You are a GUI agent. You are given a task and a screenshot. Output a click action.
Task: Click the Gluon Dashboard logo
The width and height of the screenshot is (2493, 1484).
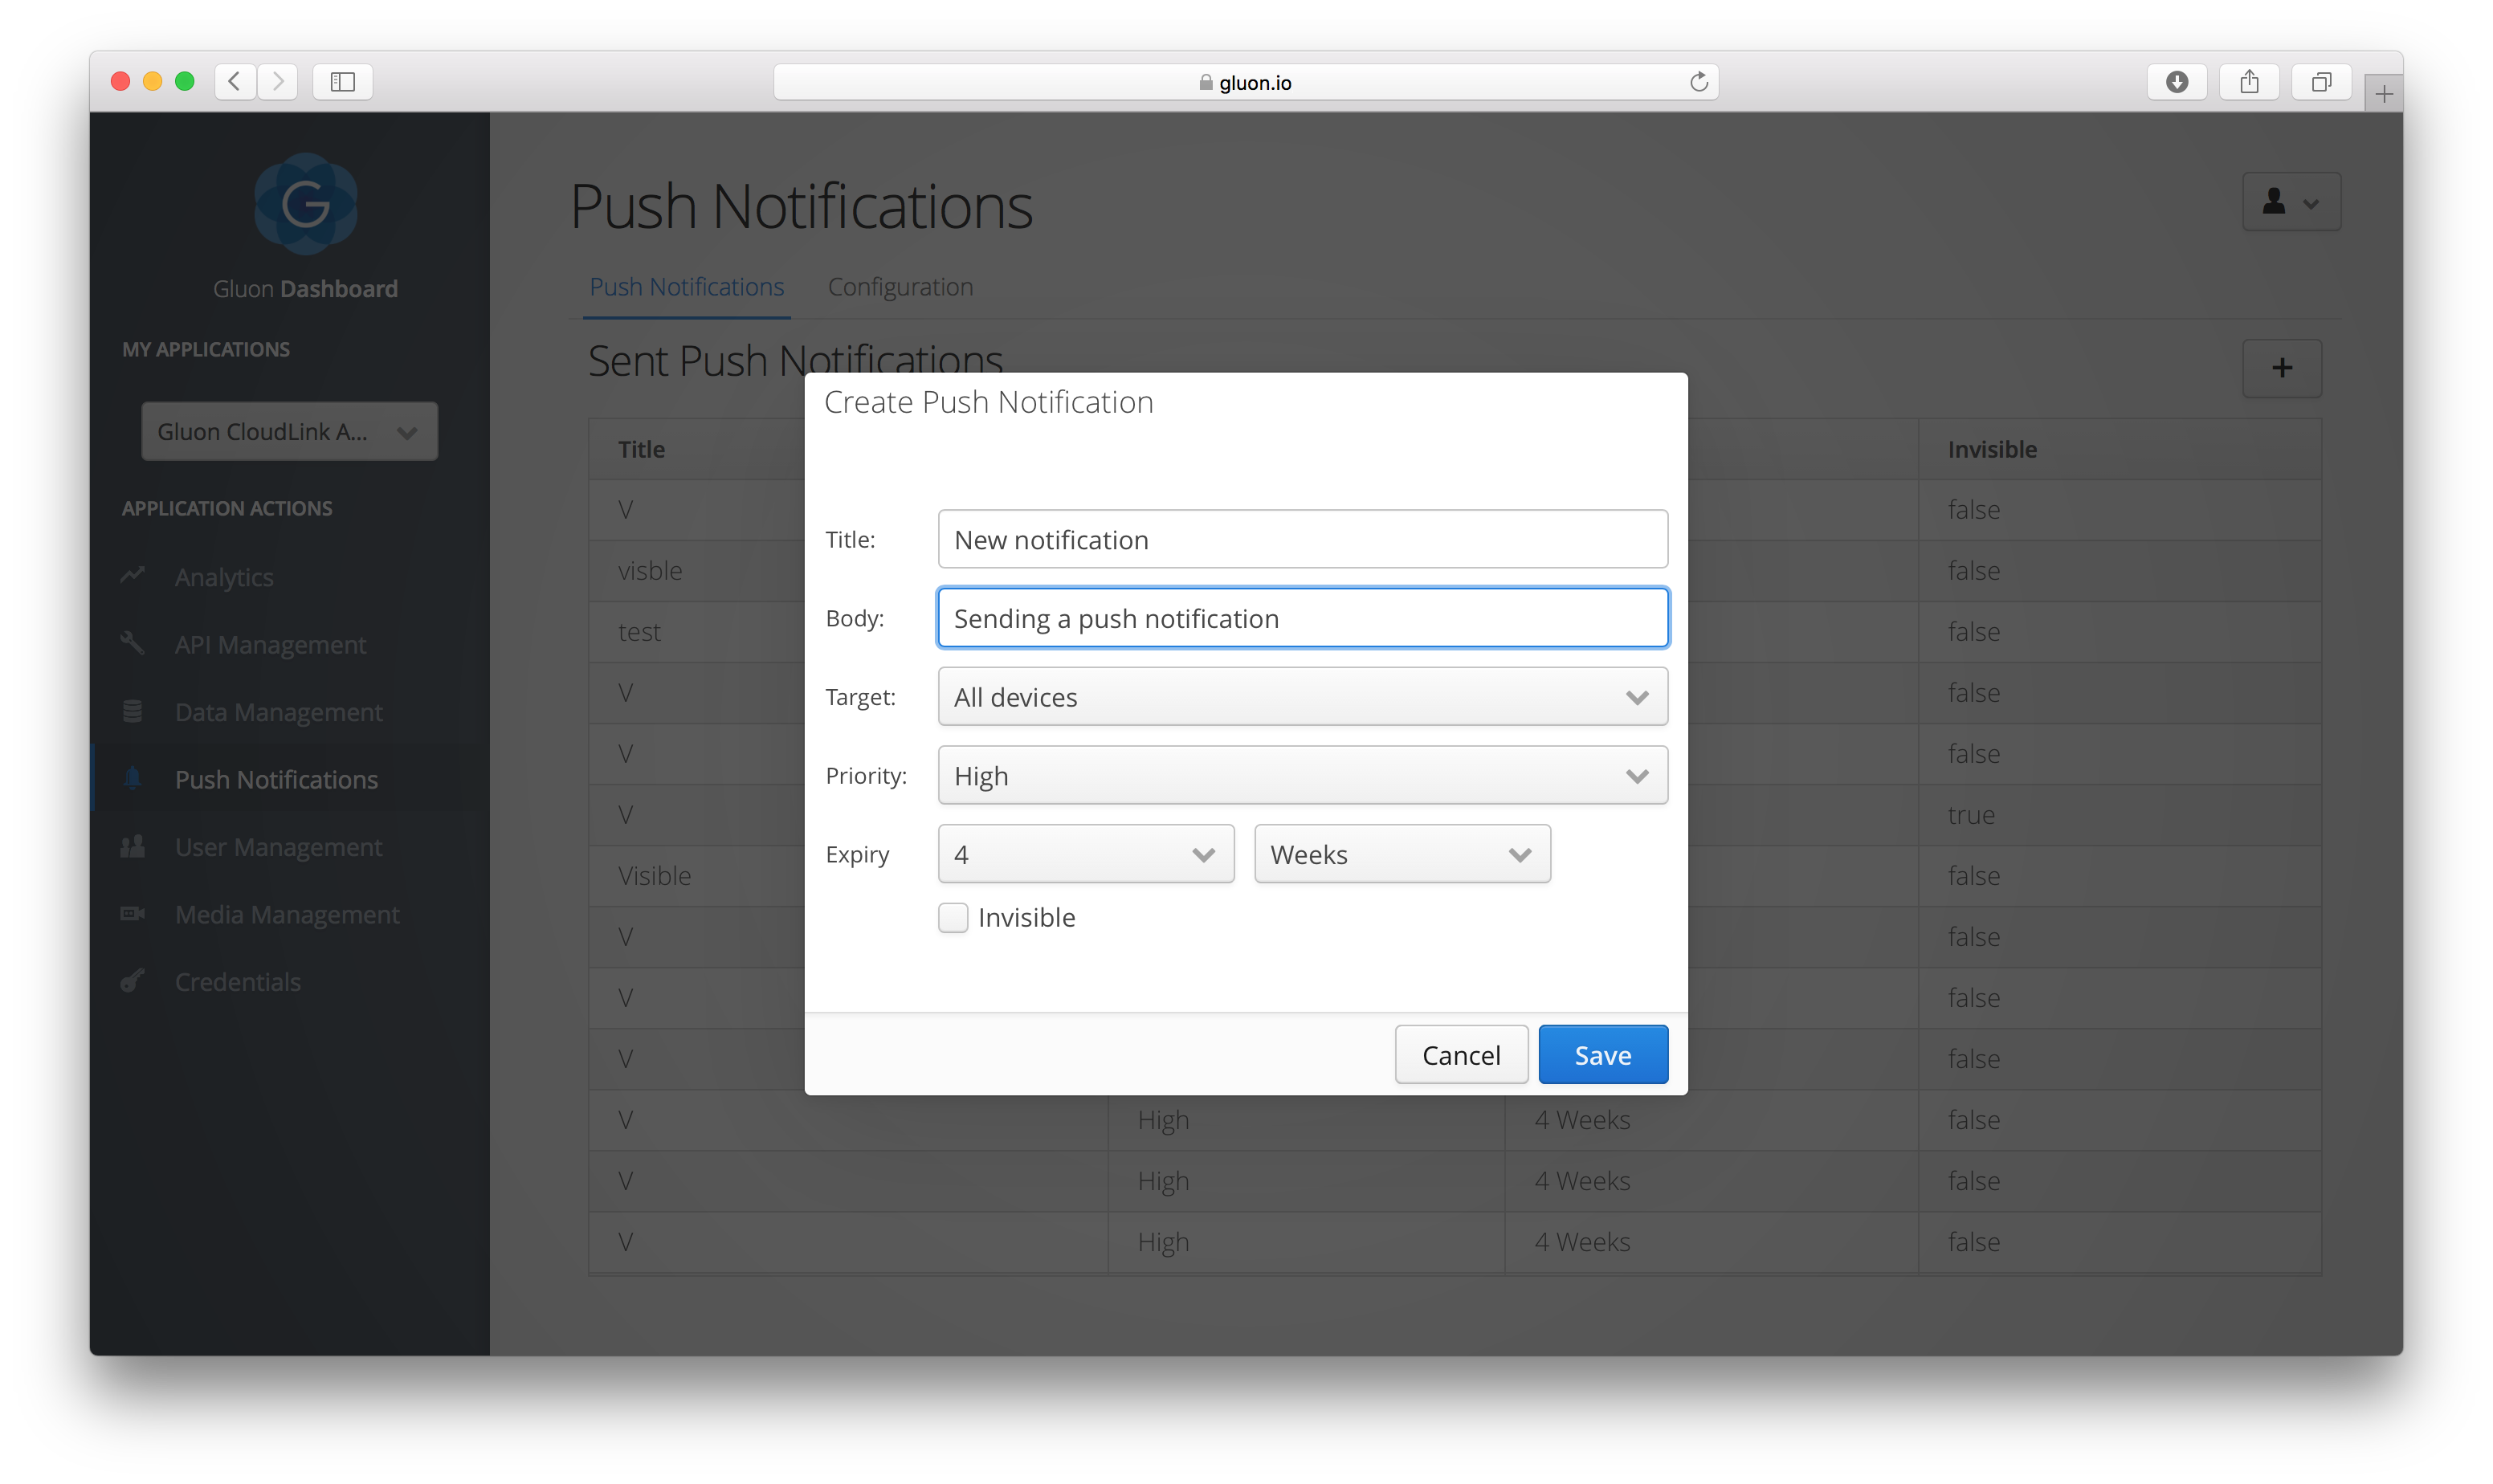click(305, 204)
